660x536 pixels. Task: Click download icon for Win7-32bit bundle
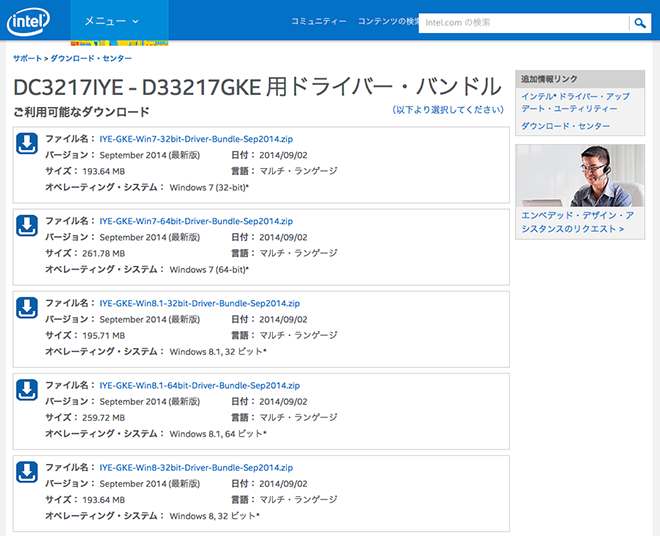coord(27,144)
